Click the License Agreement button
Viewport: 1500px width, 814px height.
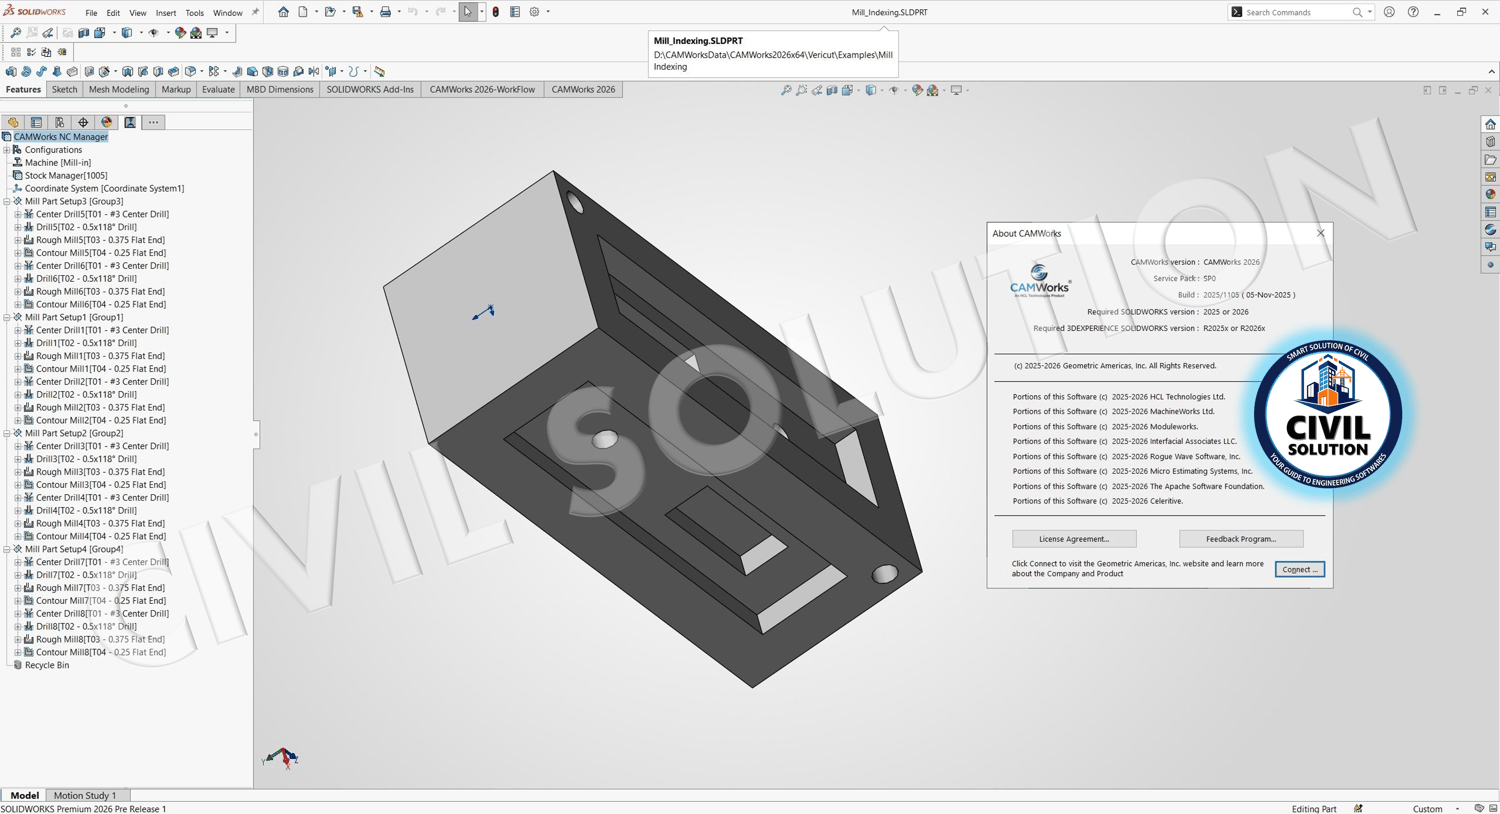click(x=1073, y=539)
